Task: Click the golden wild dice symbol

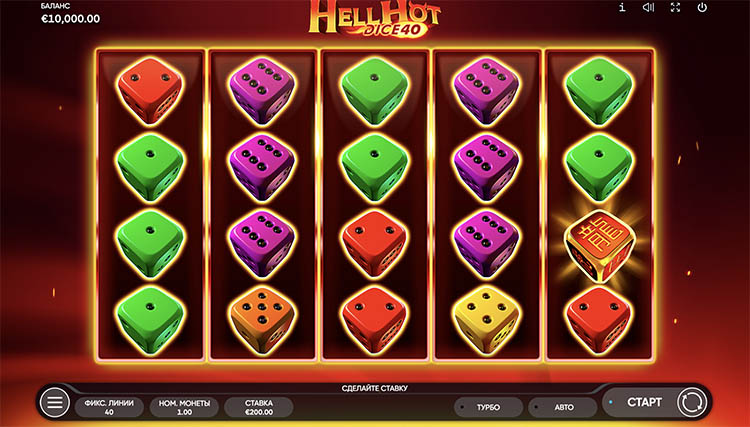Action: [x=599, y=246]
